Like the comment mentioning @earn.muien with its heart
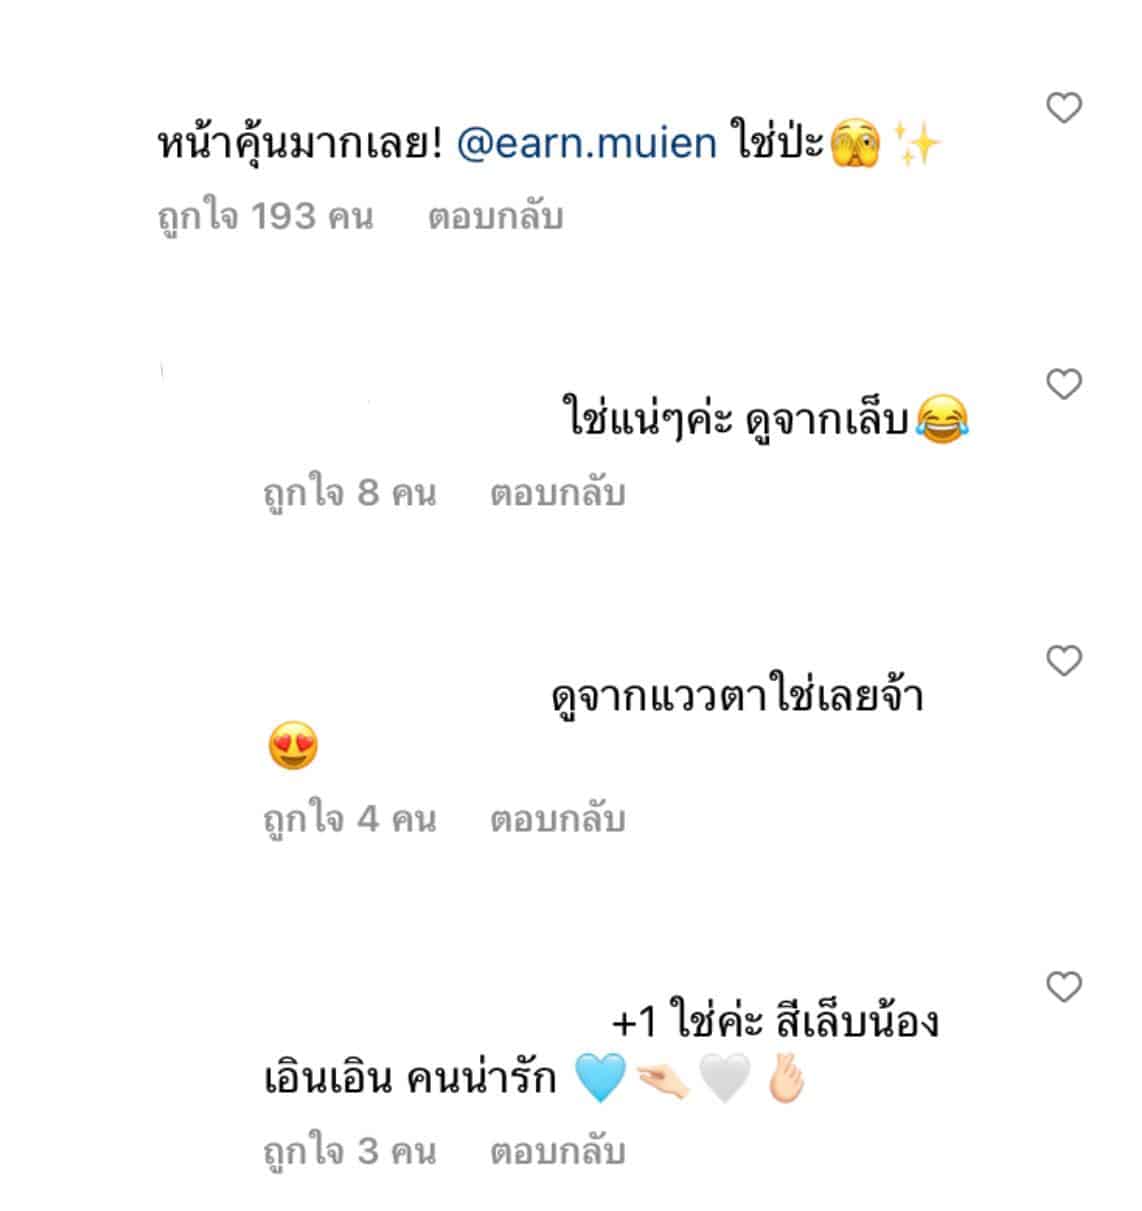The height and width of the screenshot is (1211, 1142). click(1063, 107)
